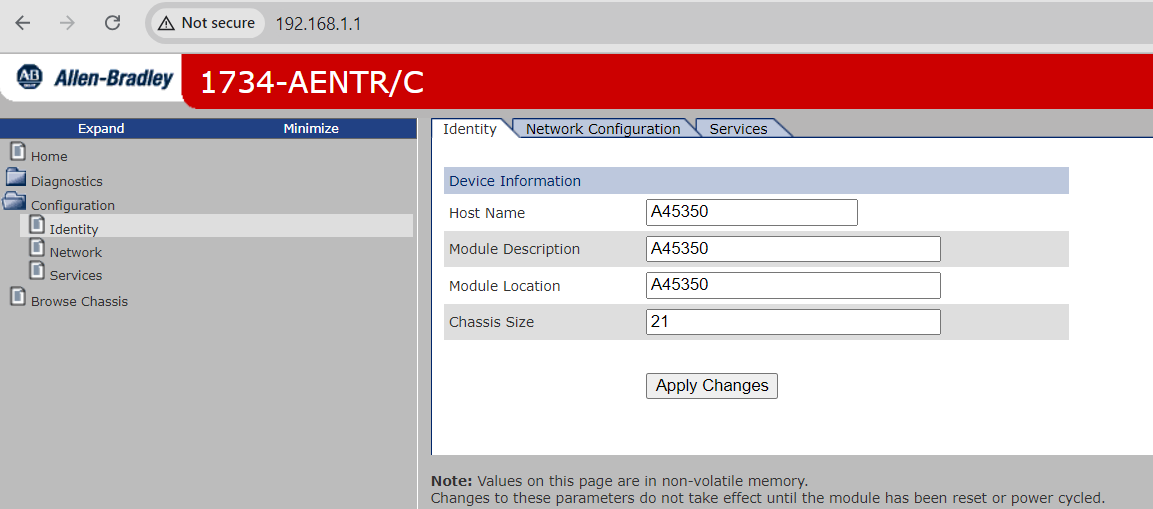Click the Home page icon

coord(18,152)
